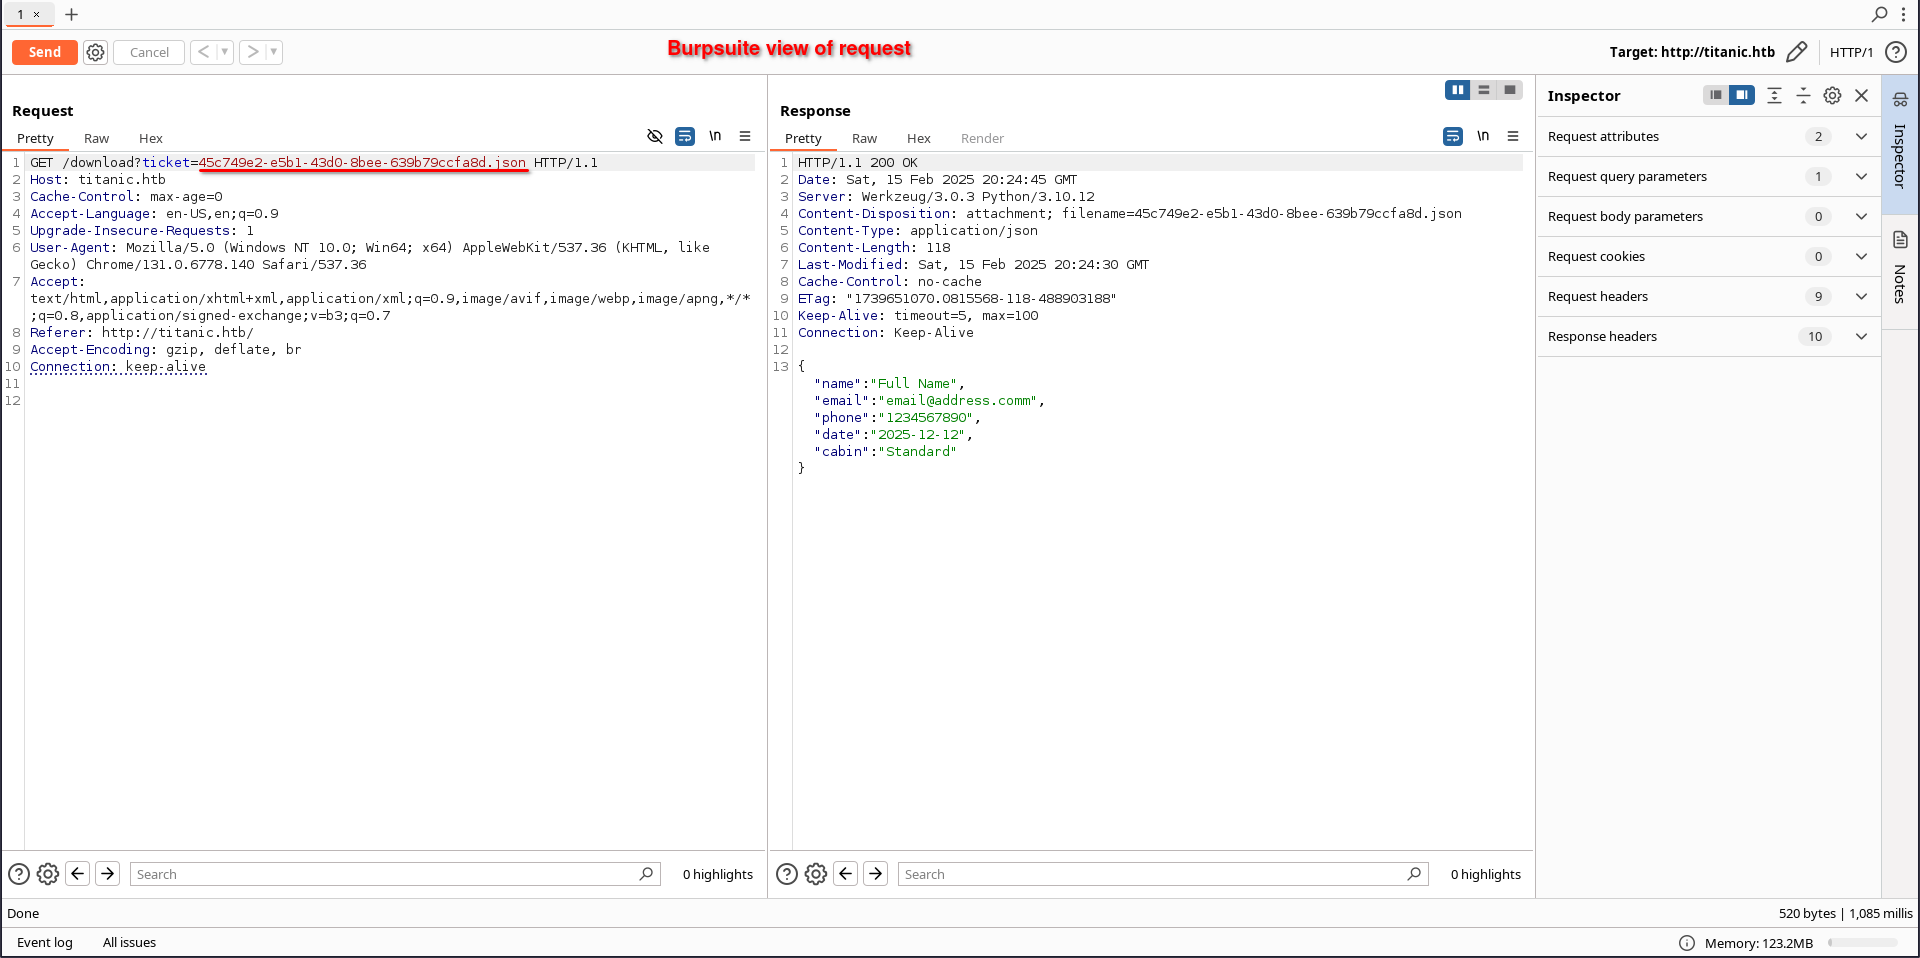Toggle show newline characters in Request

click(715, 136)
